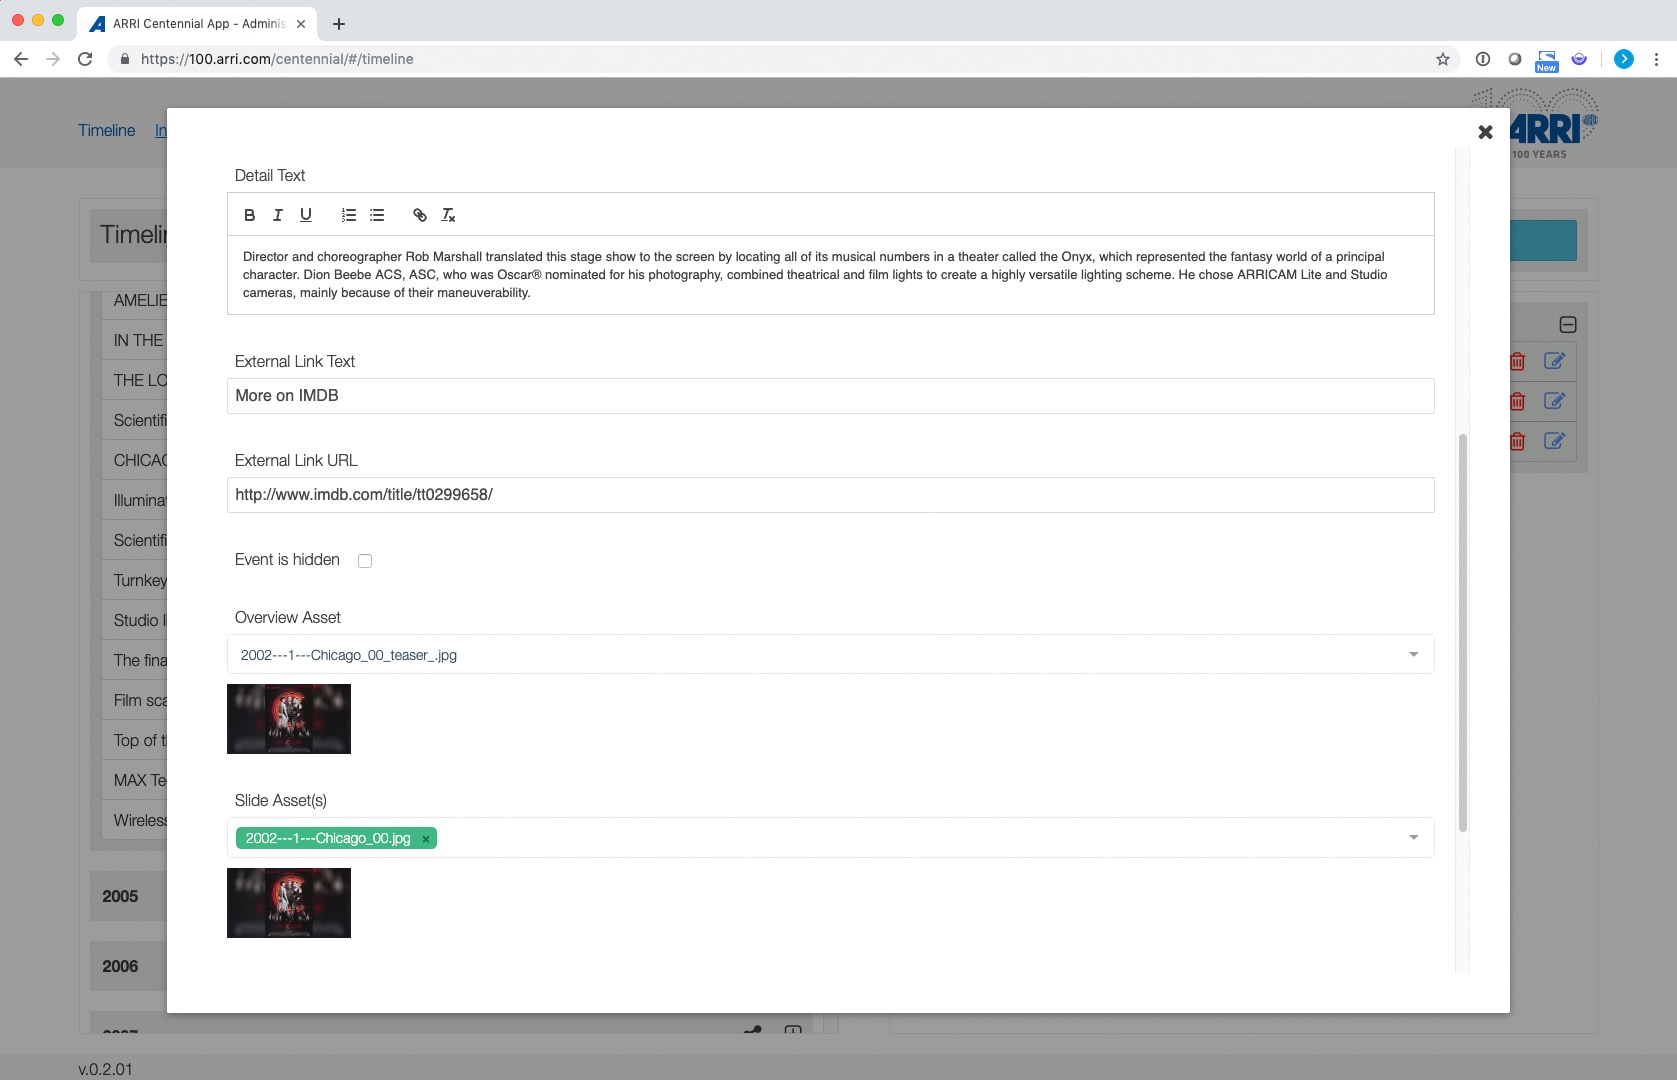
Task: Click inside the Detail Text editor body
Action: [x=830, y=275]
